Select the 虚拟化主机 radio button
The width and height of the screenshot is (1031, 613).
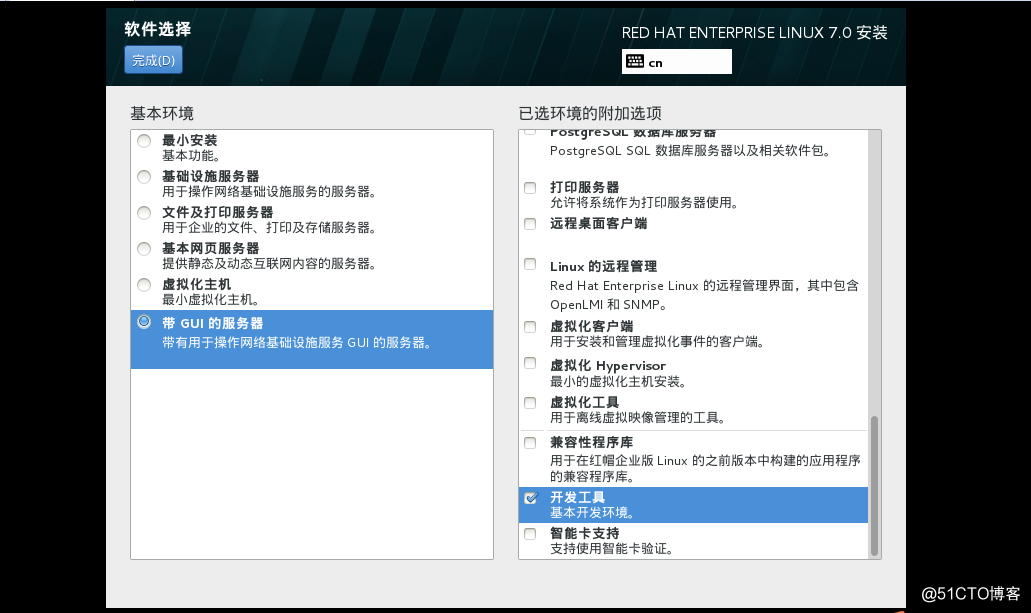point(144,285)
